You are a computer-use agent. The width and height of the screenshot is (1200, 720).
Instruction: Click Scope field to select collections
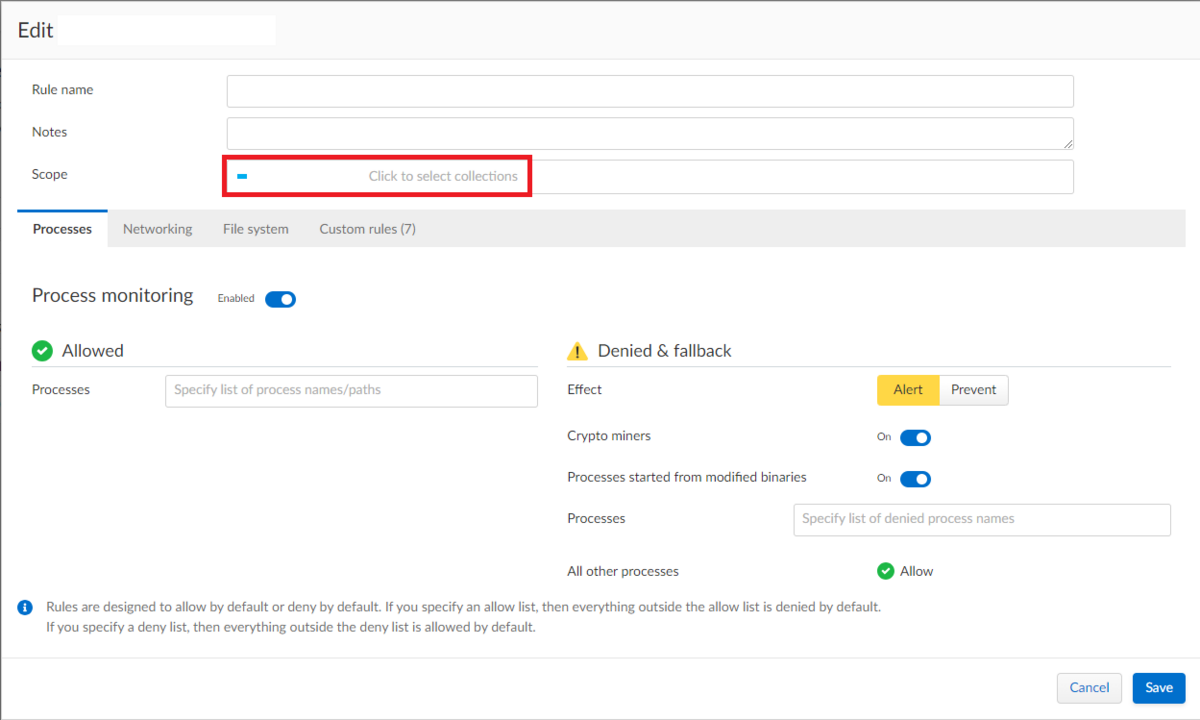pos(650,177)
